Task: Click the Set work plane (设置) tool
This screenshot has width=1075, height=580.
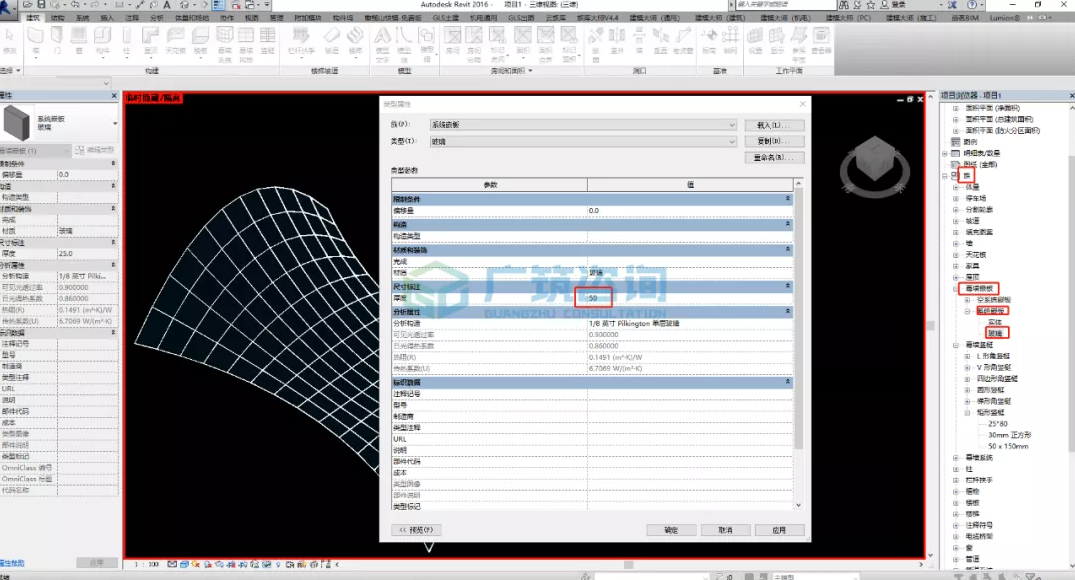Action: [x=755, y=40]
